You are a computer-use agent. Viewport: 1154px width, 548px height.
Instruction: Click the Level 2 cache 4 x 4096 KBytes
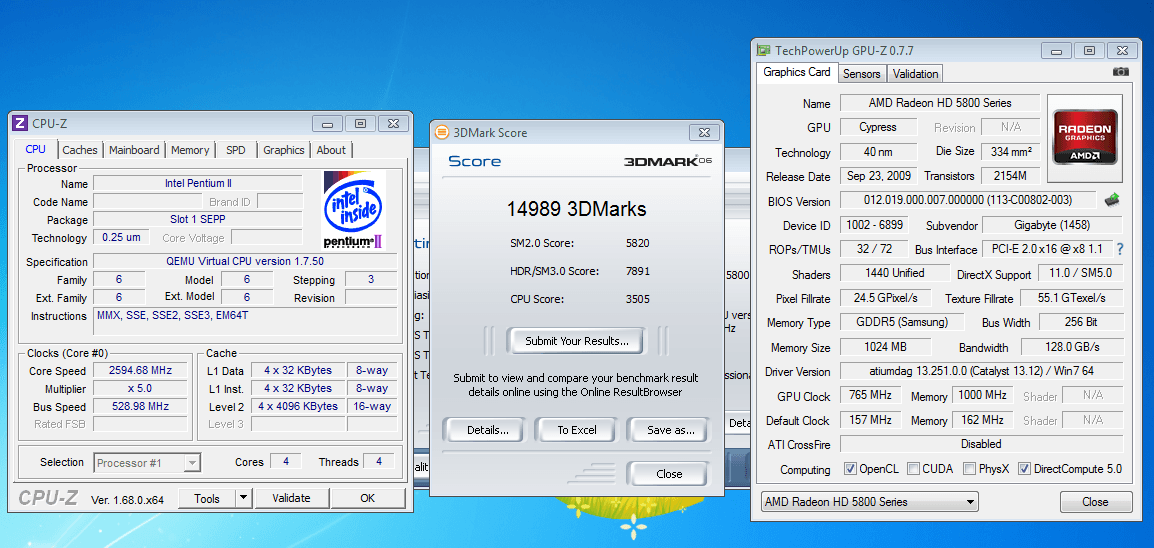pos(298,406)
